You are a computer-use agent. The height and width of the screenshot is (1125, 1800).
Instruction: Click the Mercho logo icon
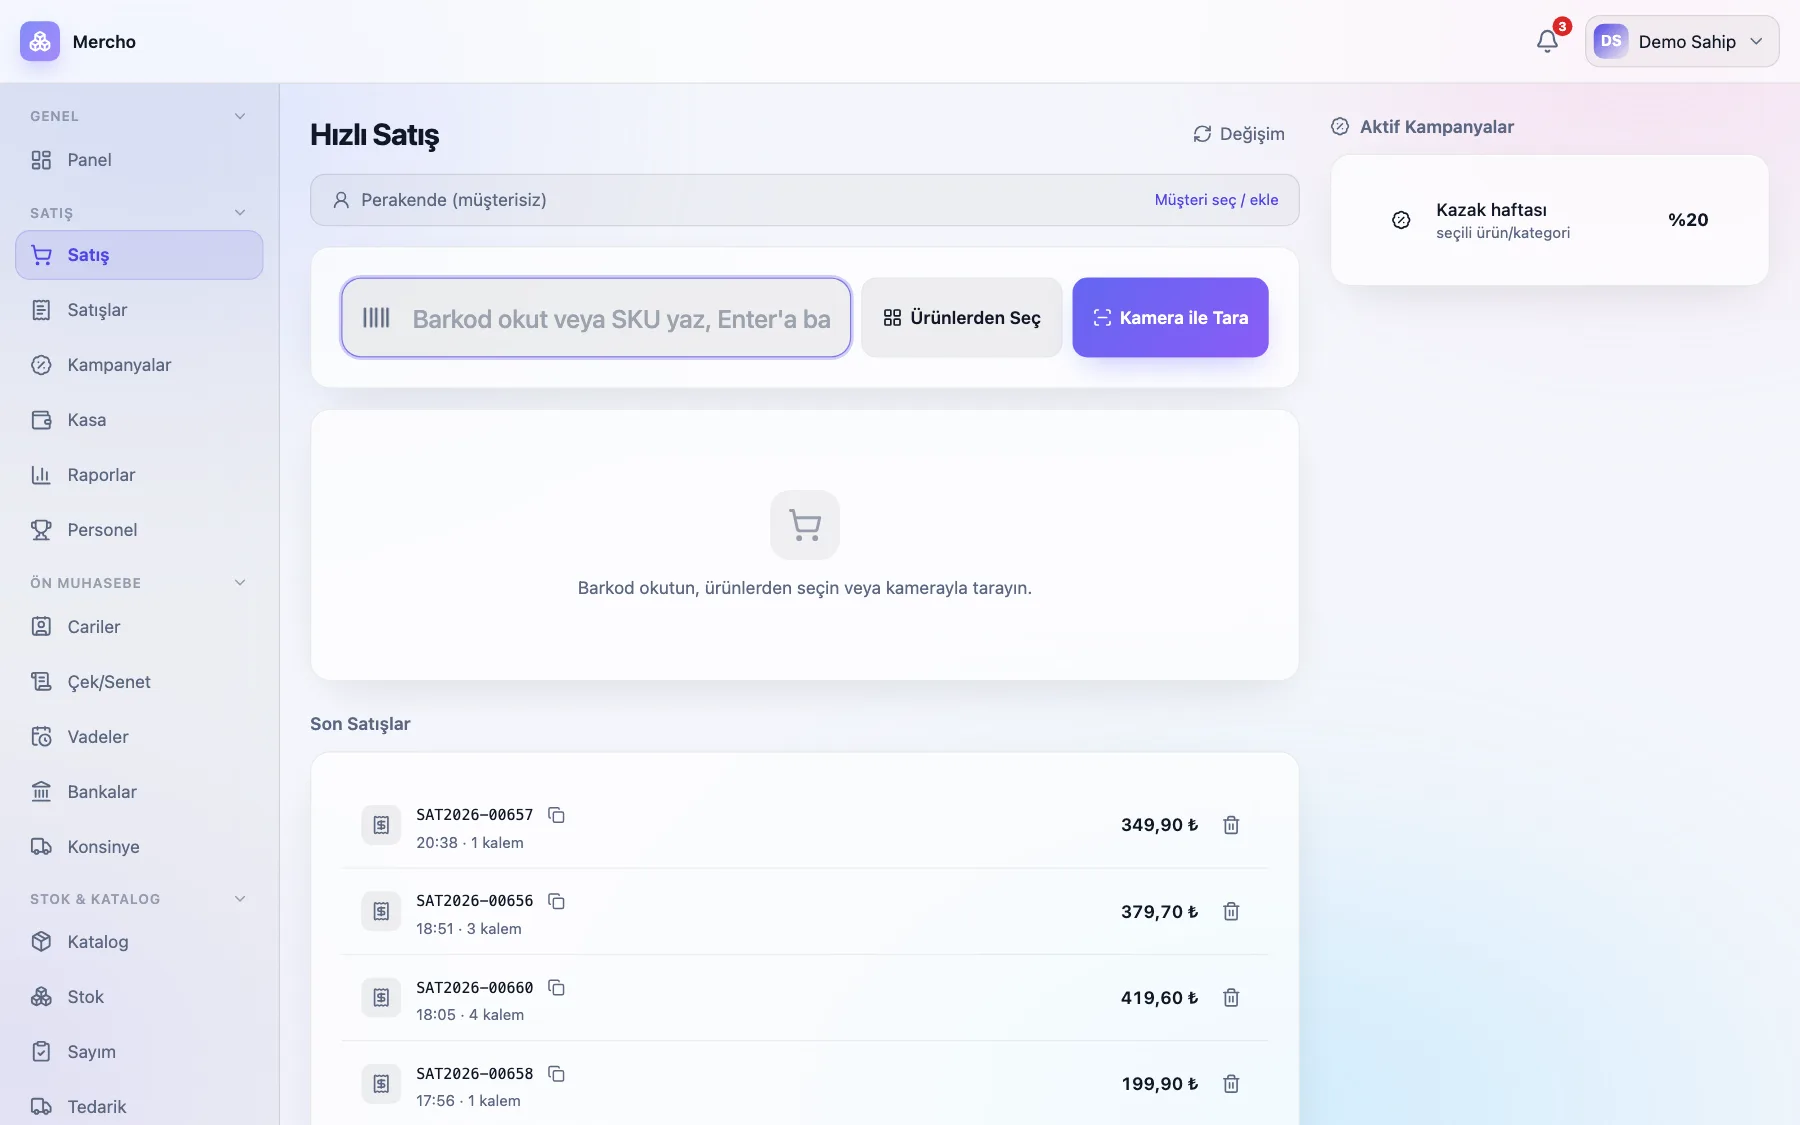[x=40, y=41]
